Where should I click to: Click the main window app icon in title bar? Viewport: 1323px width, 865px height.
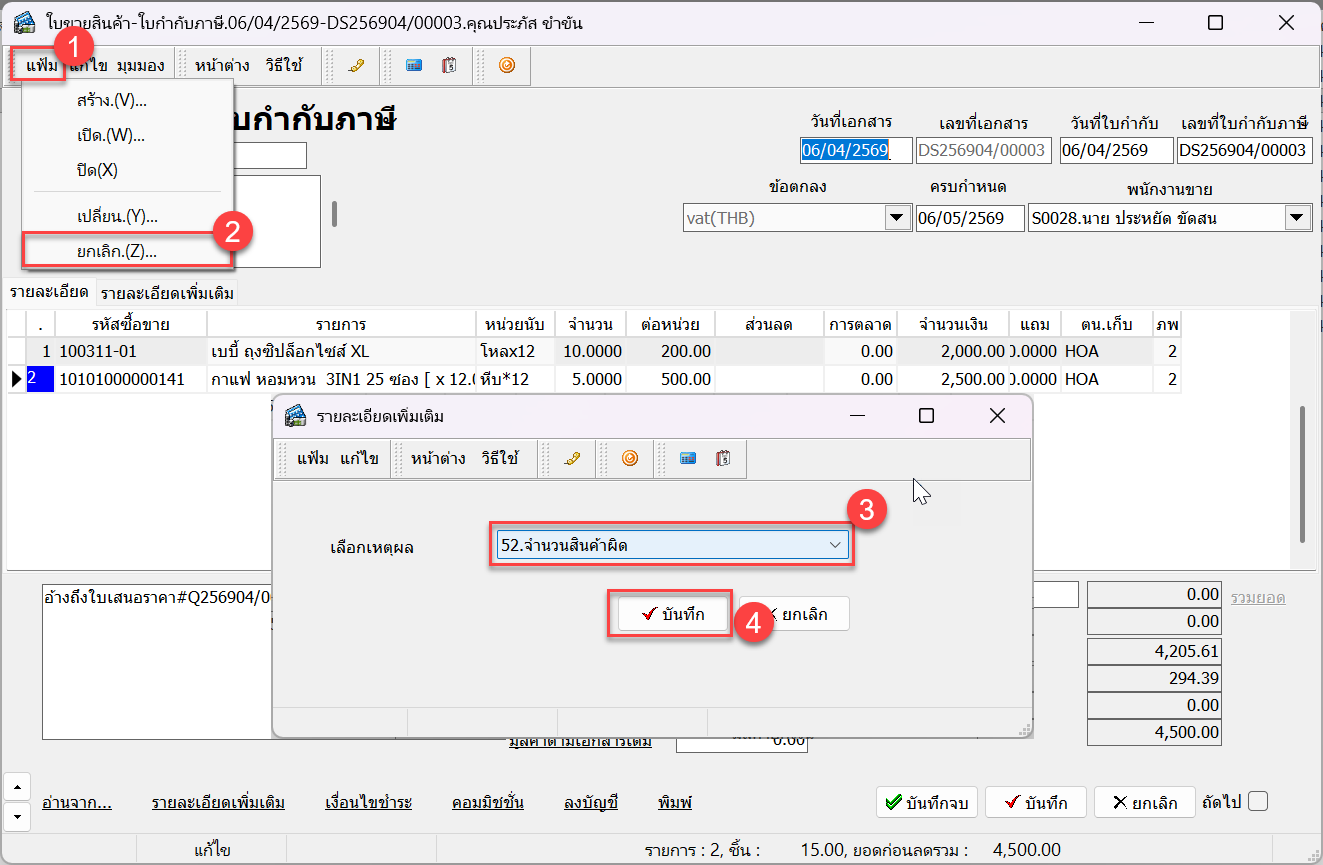pos(25,22)
